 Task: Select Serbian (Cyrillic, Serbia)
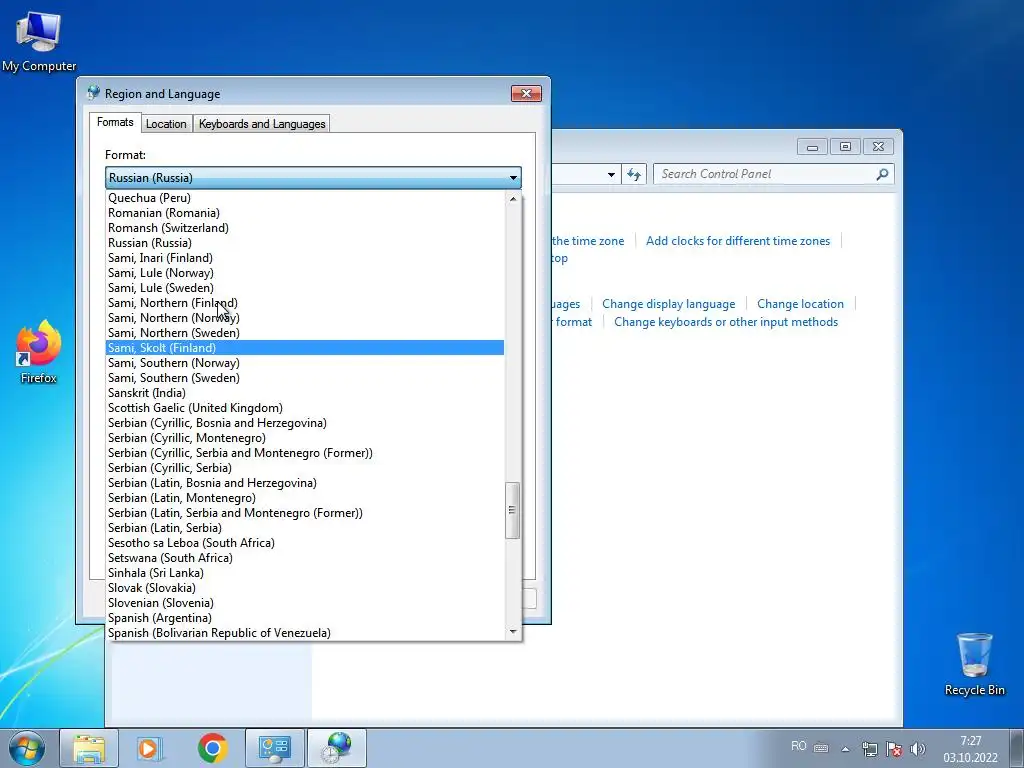coord(305,468)
